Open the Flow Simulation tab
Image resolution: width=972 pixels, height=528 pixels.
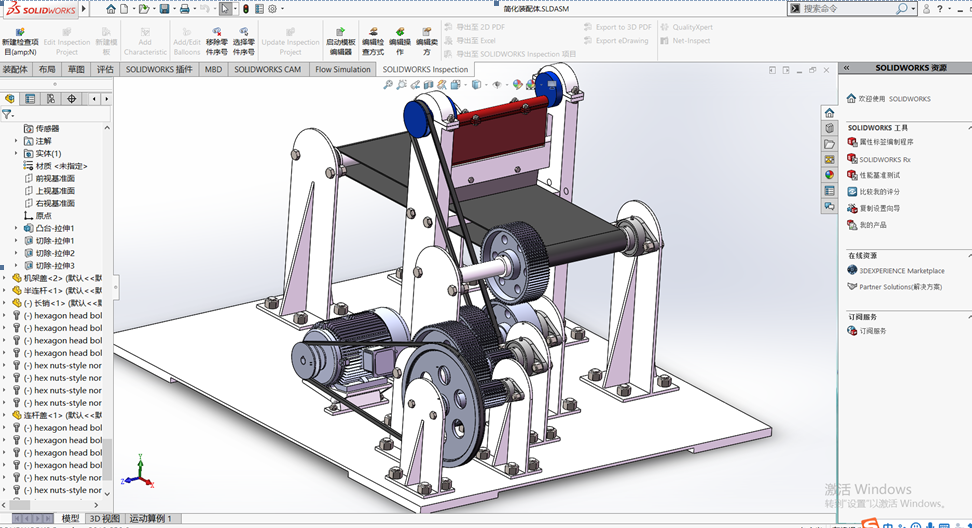(343, 69)
